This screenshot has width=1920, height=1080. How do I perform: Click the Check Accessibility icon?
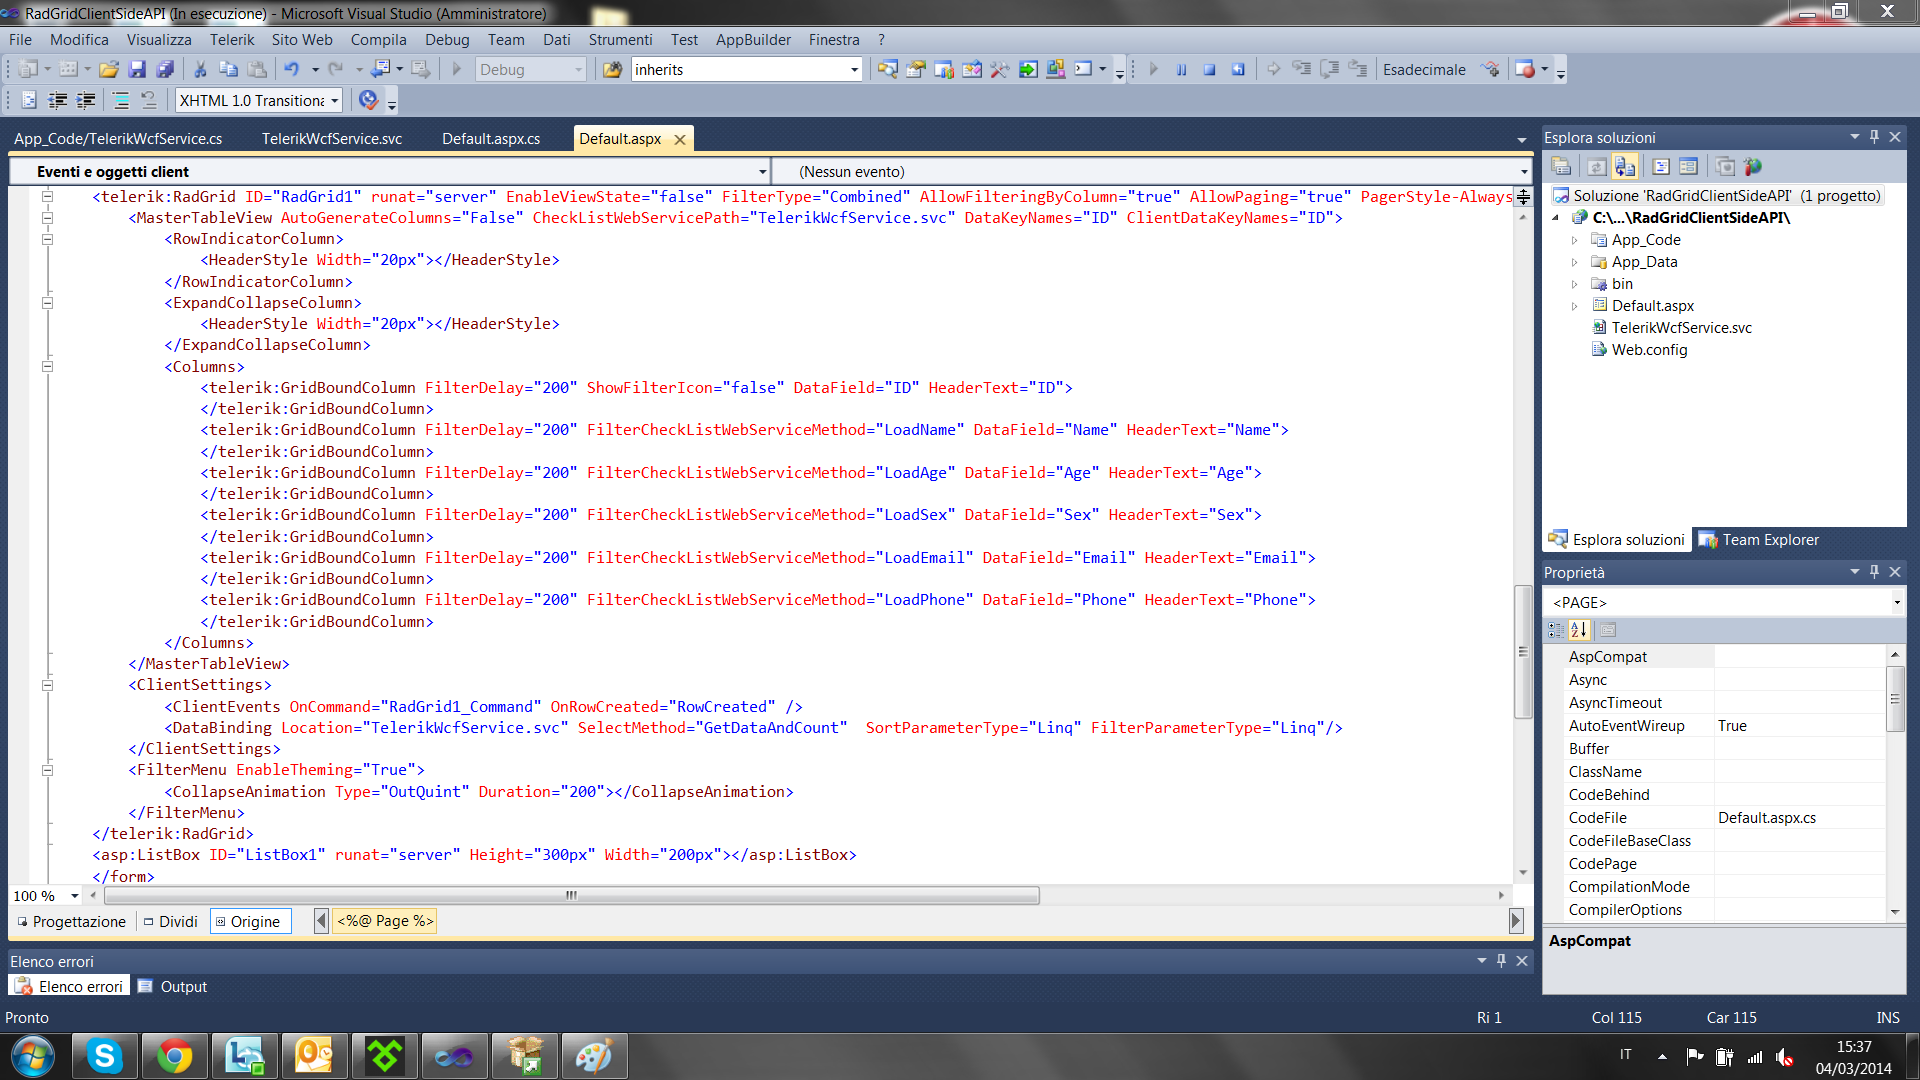tap(368, 100)
